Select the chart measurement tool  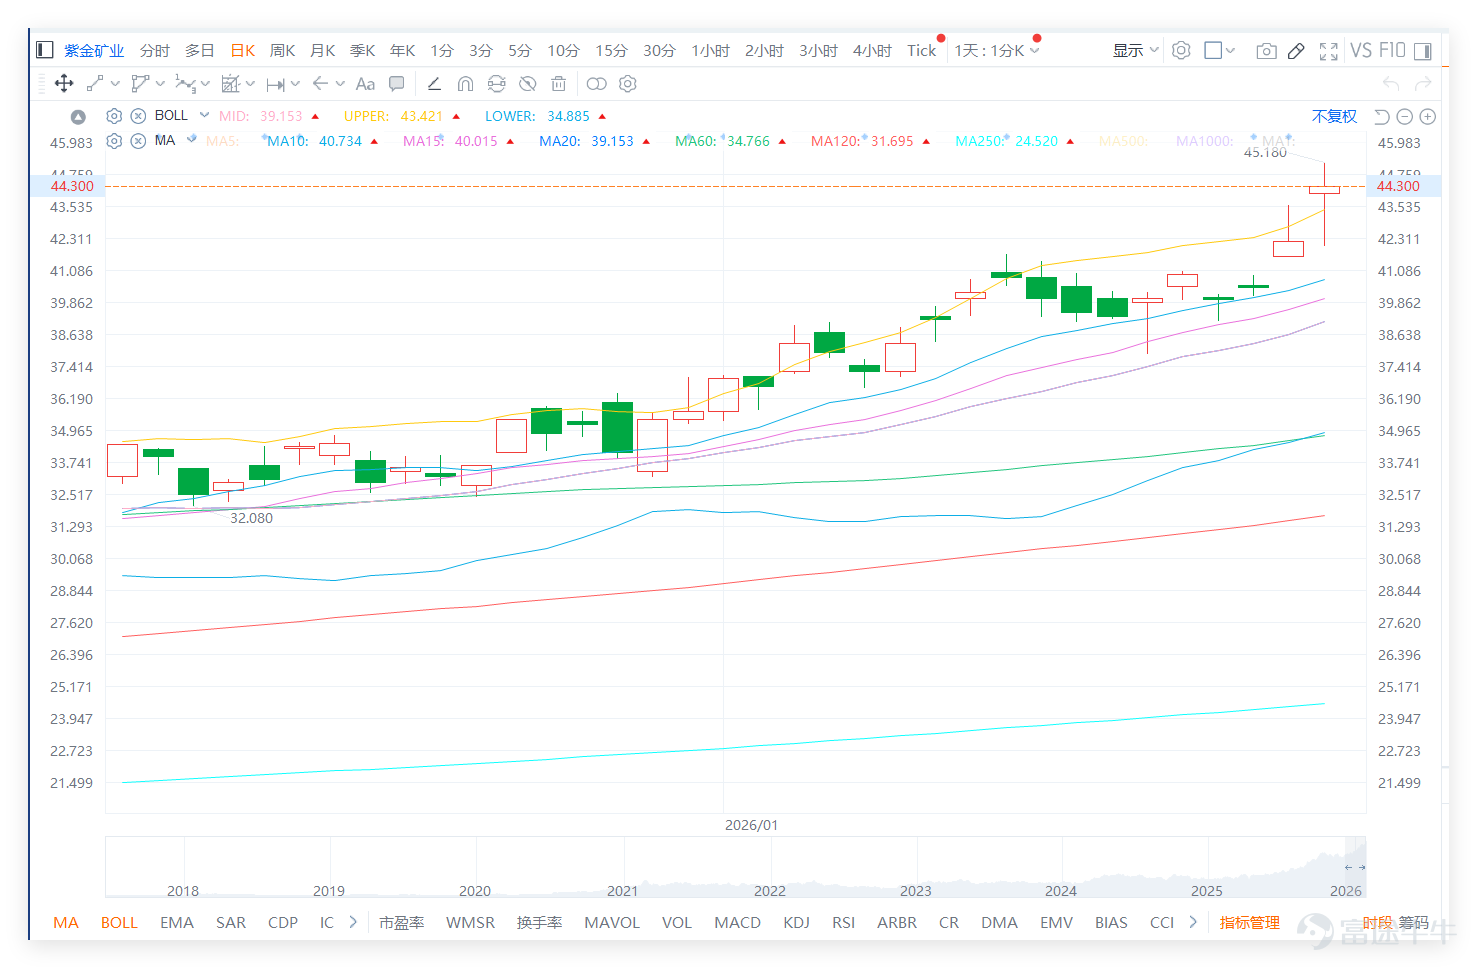click(231, 84)
